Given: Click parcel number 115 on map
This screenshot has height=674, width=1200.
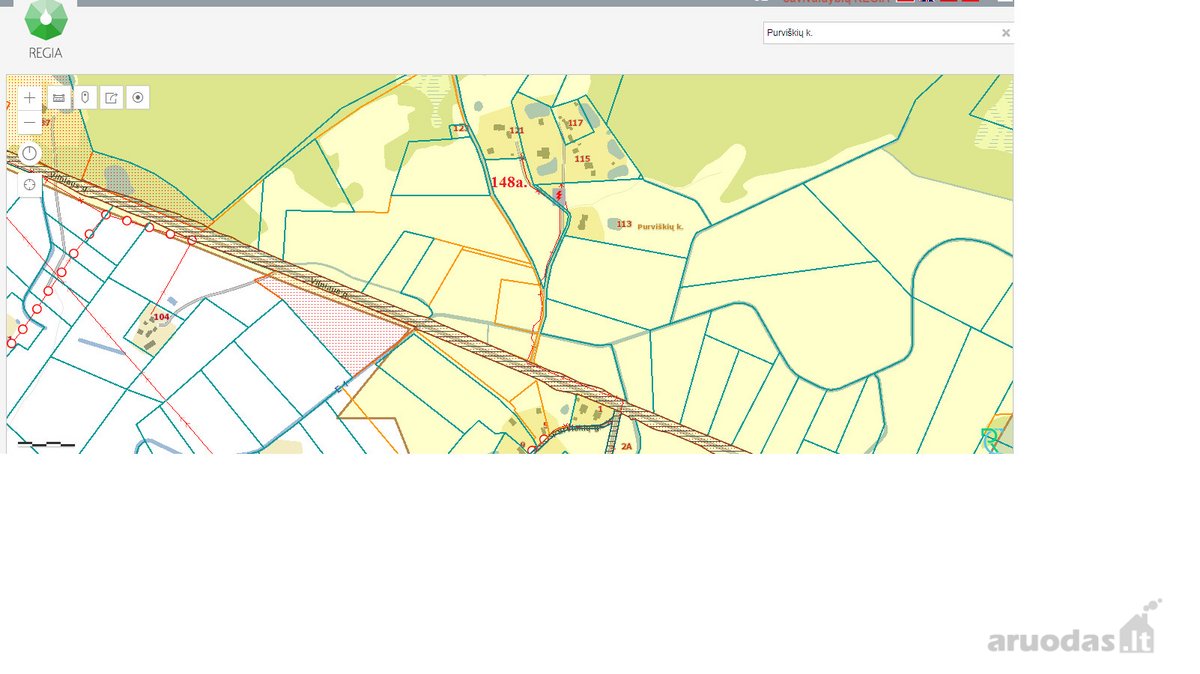Looking at the screenshot, I should point(582,158).
